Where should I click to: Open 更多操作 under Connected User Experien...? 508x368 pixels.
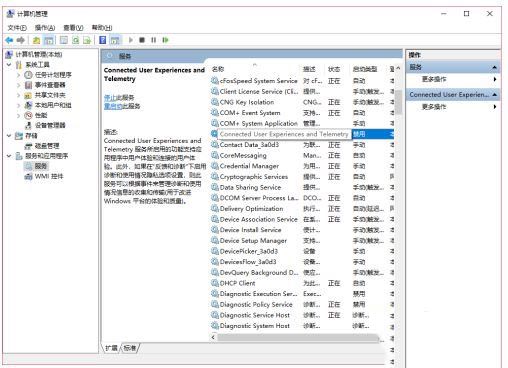click(434, 107)
